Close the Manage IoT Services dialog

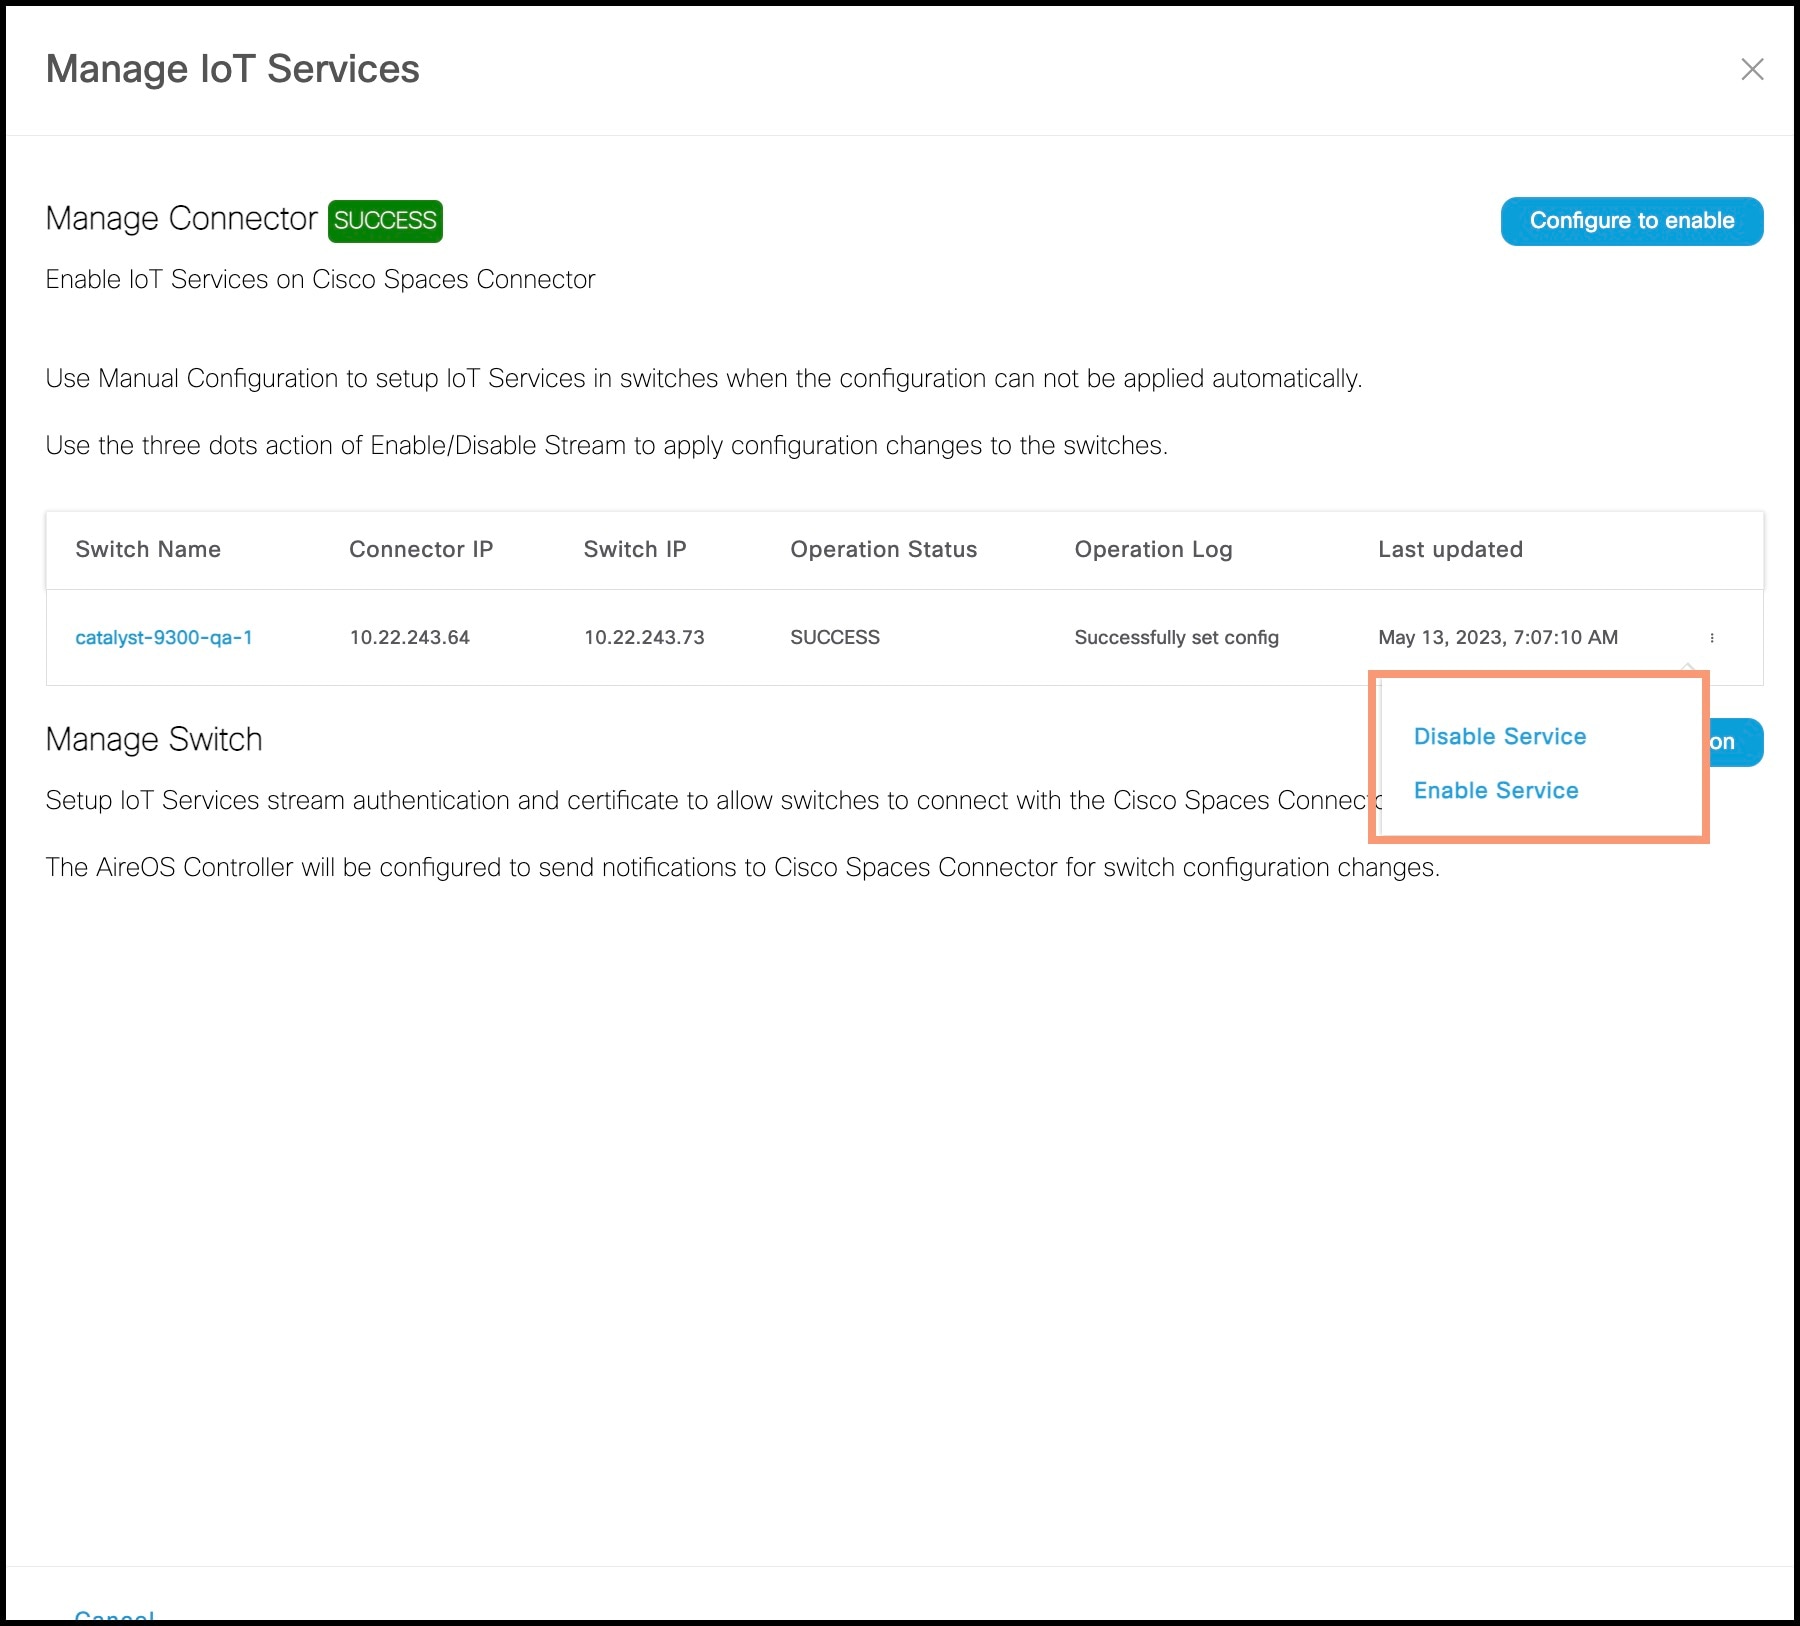[1753, 70]
